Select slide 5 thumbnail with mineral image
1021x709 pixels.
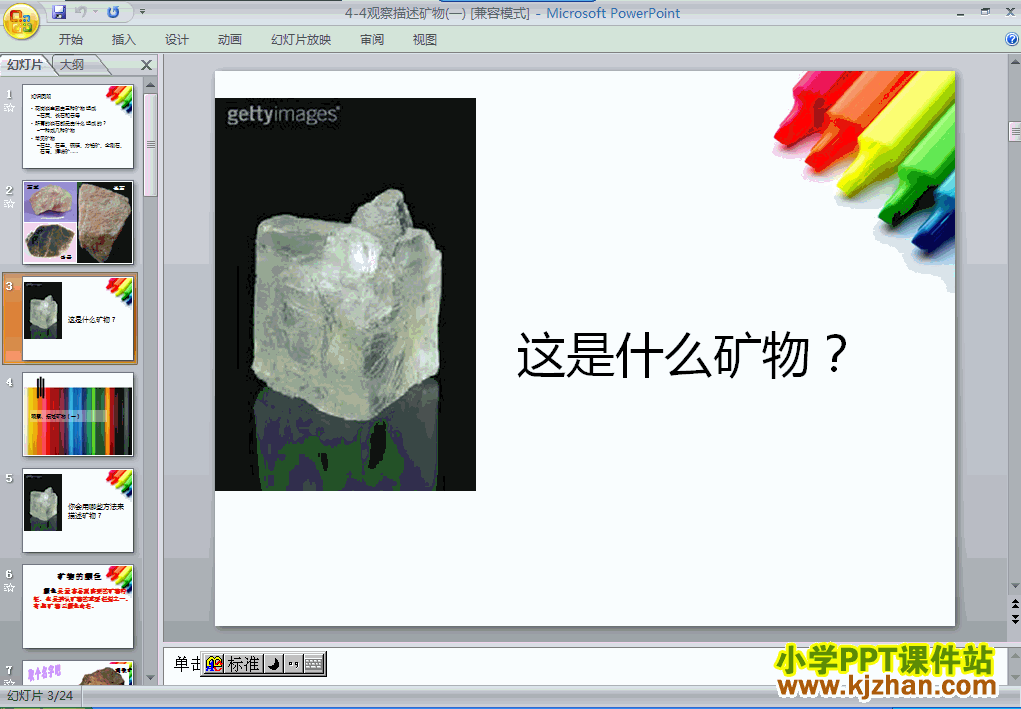[78, 510]
